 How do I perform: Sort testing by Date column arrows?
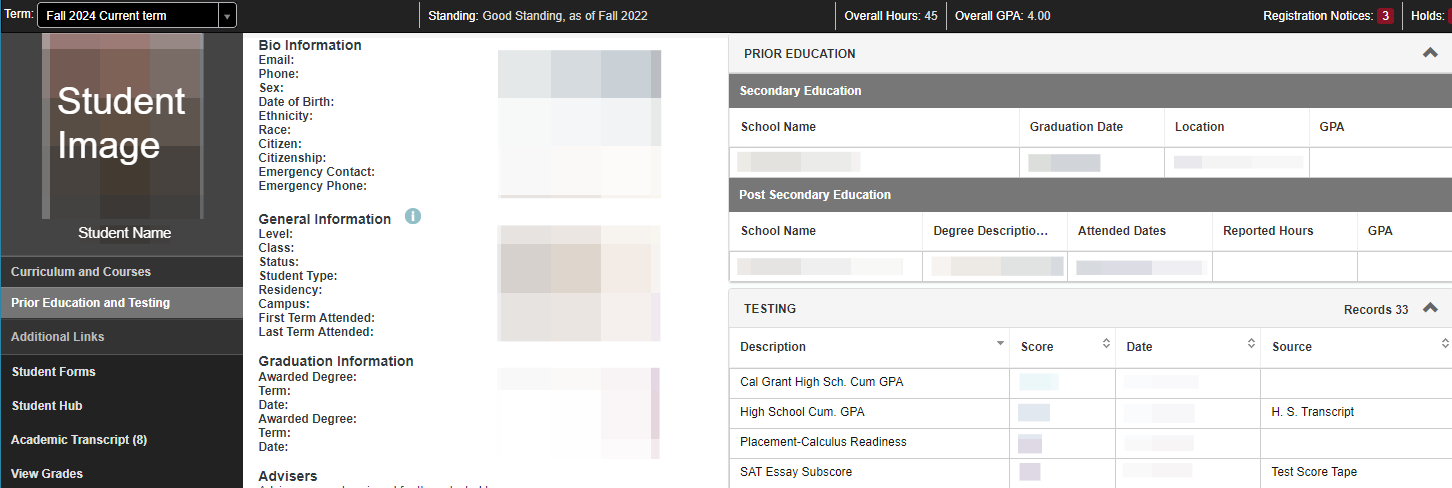[1251, 344]
